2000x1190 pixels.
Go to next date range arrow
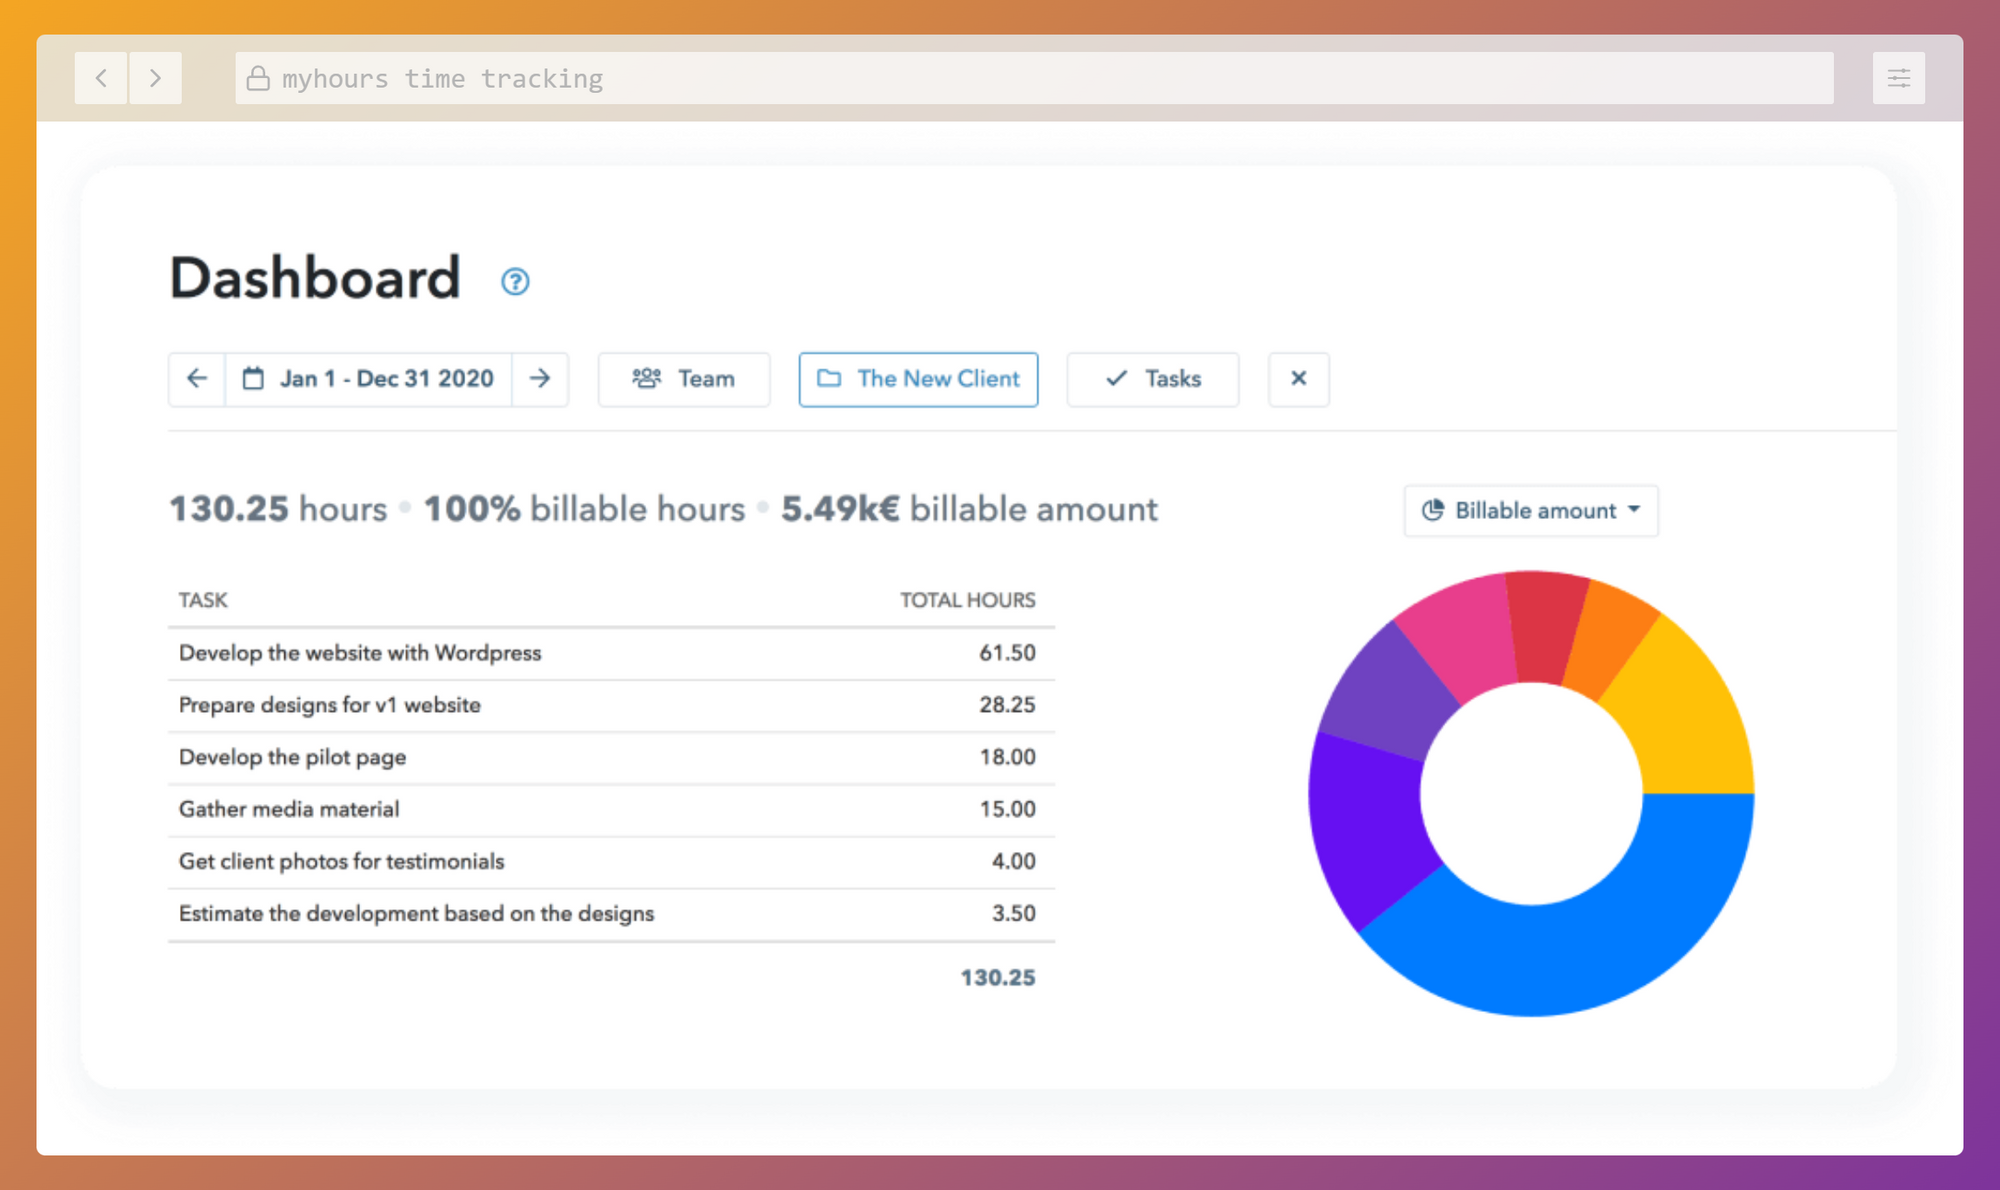point(540,379)
